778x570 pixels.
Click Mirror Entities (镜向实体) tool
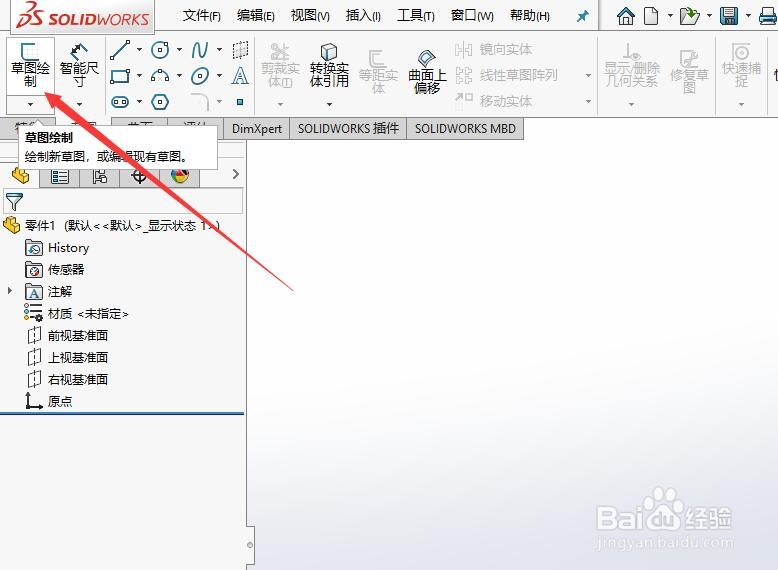click(x=494, y=50)
